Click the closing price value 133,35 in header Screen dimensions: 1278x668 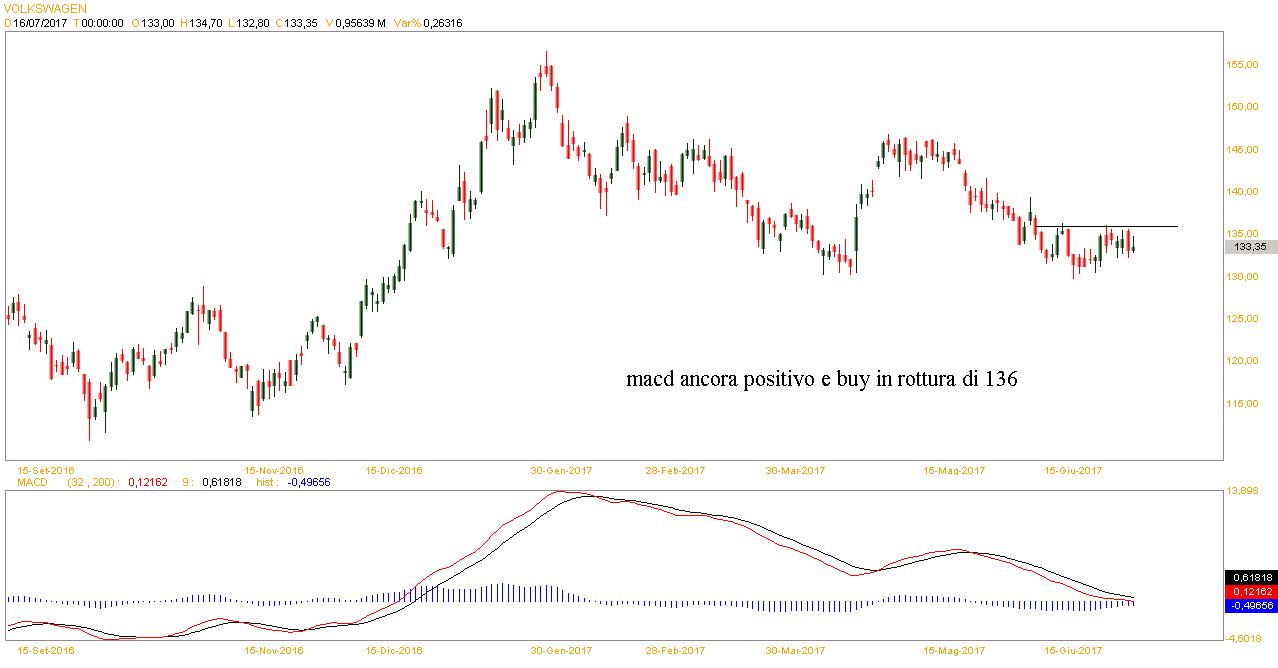299,23
